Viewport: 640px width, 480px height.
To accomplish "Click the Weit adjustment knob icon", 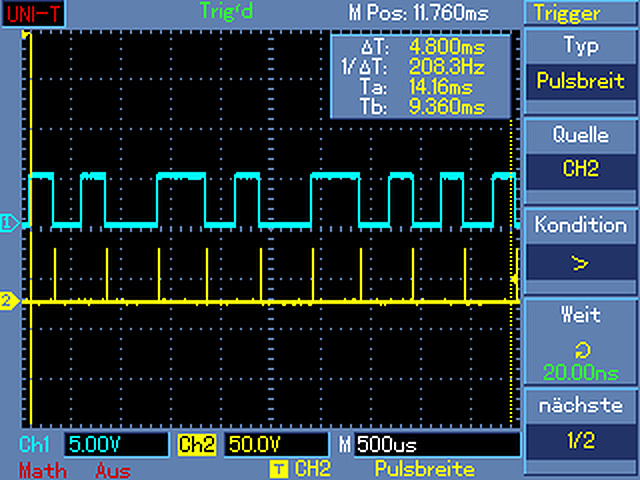I will [x=582, y=350].
